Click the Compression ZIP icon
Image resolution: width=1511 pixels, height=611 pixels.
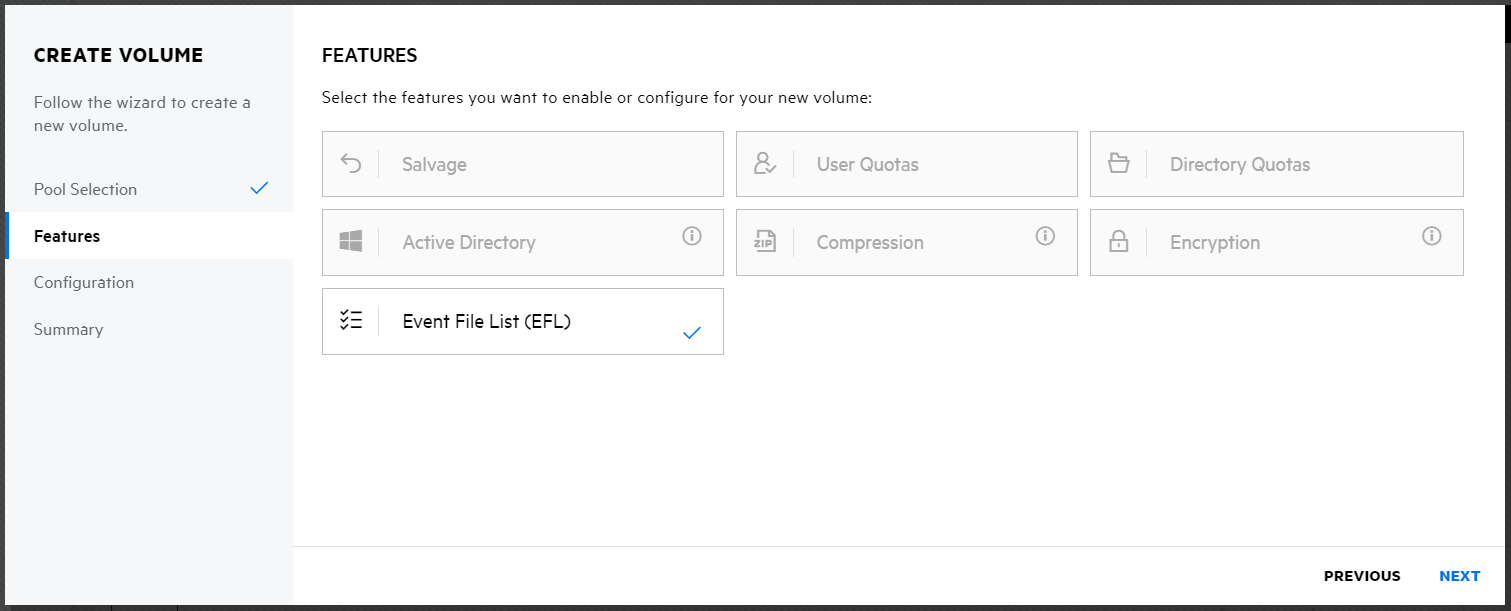(x=765, y=242)
